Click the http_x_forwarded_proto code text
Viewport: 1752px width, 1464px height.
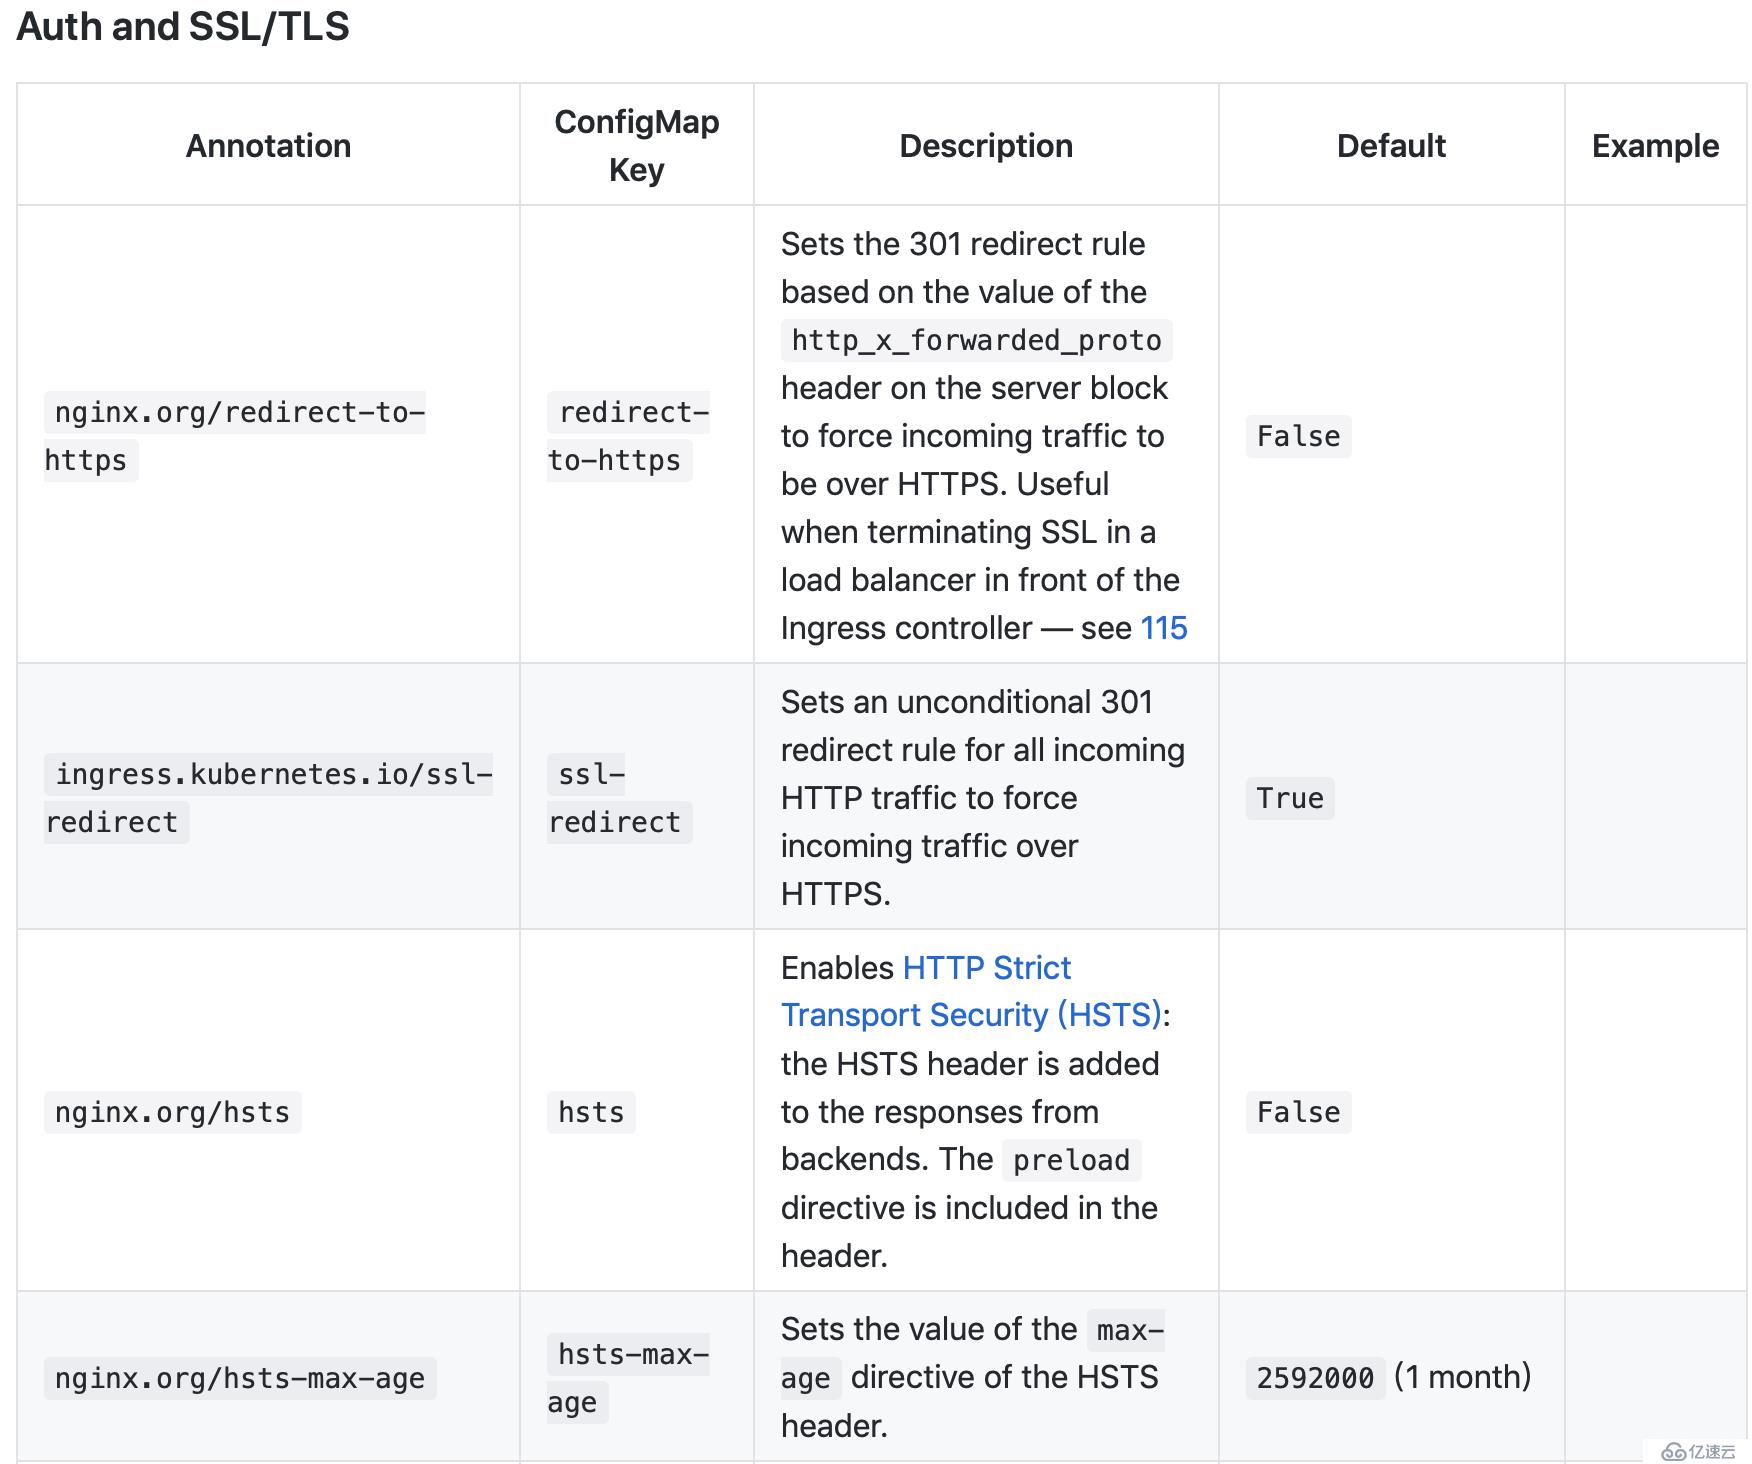(x=976, y=340)
